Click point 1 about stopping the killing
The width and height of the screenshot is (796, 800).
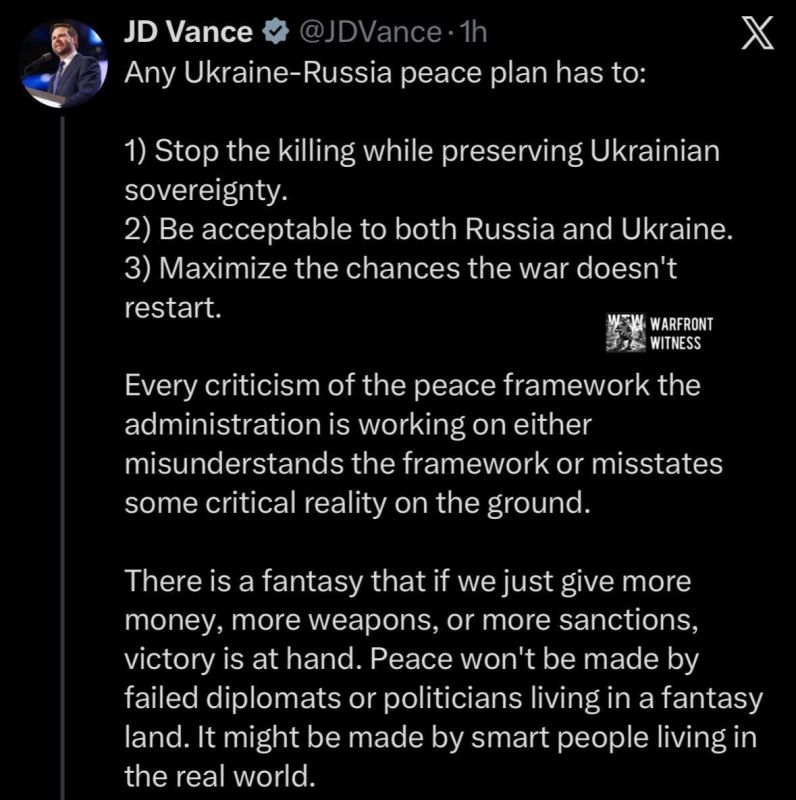[x=423, y=150]
